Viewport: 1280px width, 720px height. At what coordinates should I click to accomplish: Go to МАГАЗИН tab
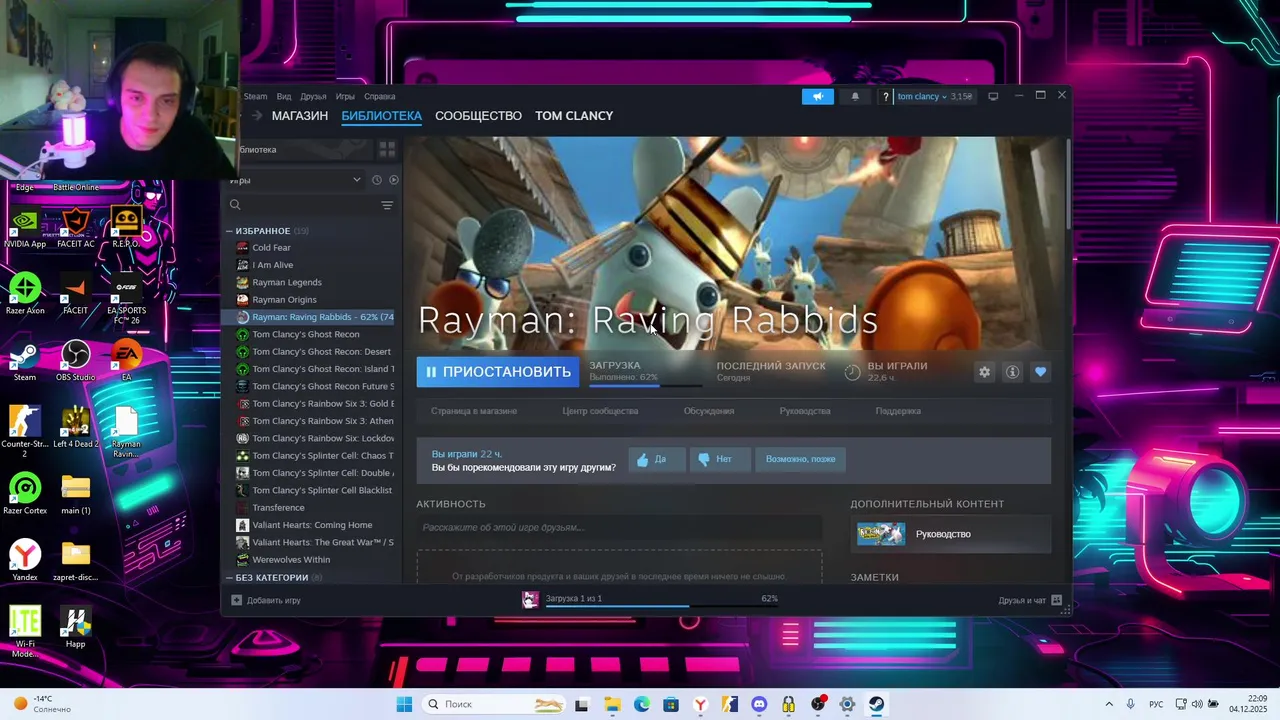click(x=300, y=116)
